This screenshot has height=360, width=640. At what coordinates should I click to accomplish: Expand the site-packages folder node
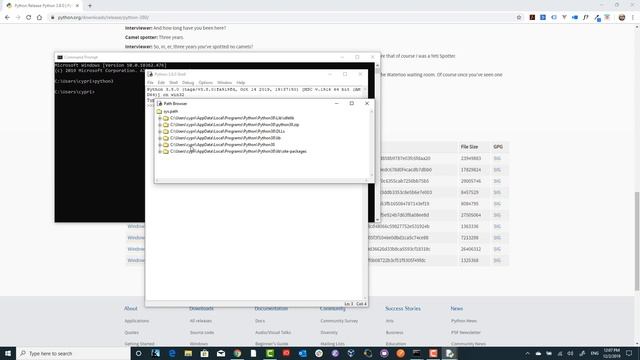click(160, 151)
